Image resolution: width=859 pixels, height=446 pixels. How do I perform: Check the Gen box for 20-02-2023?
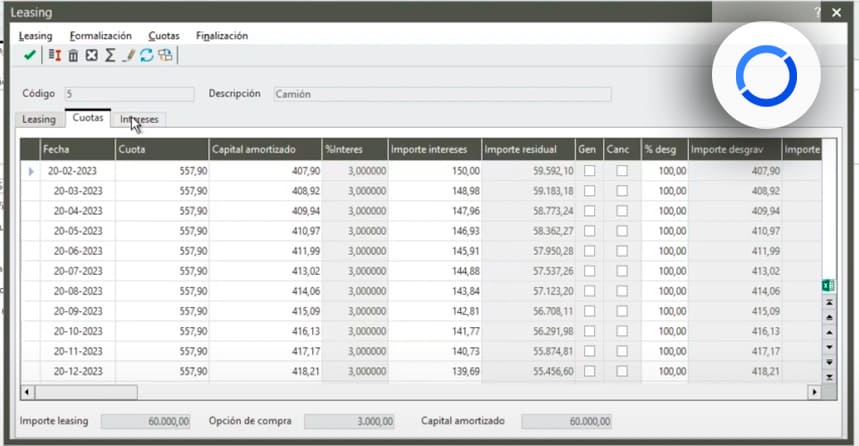tap(589, 171)
